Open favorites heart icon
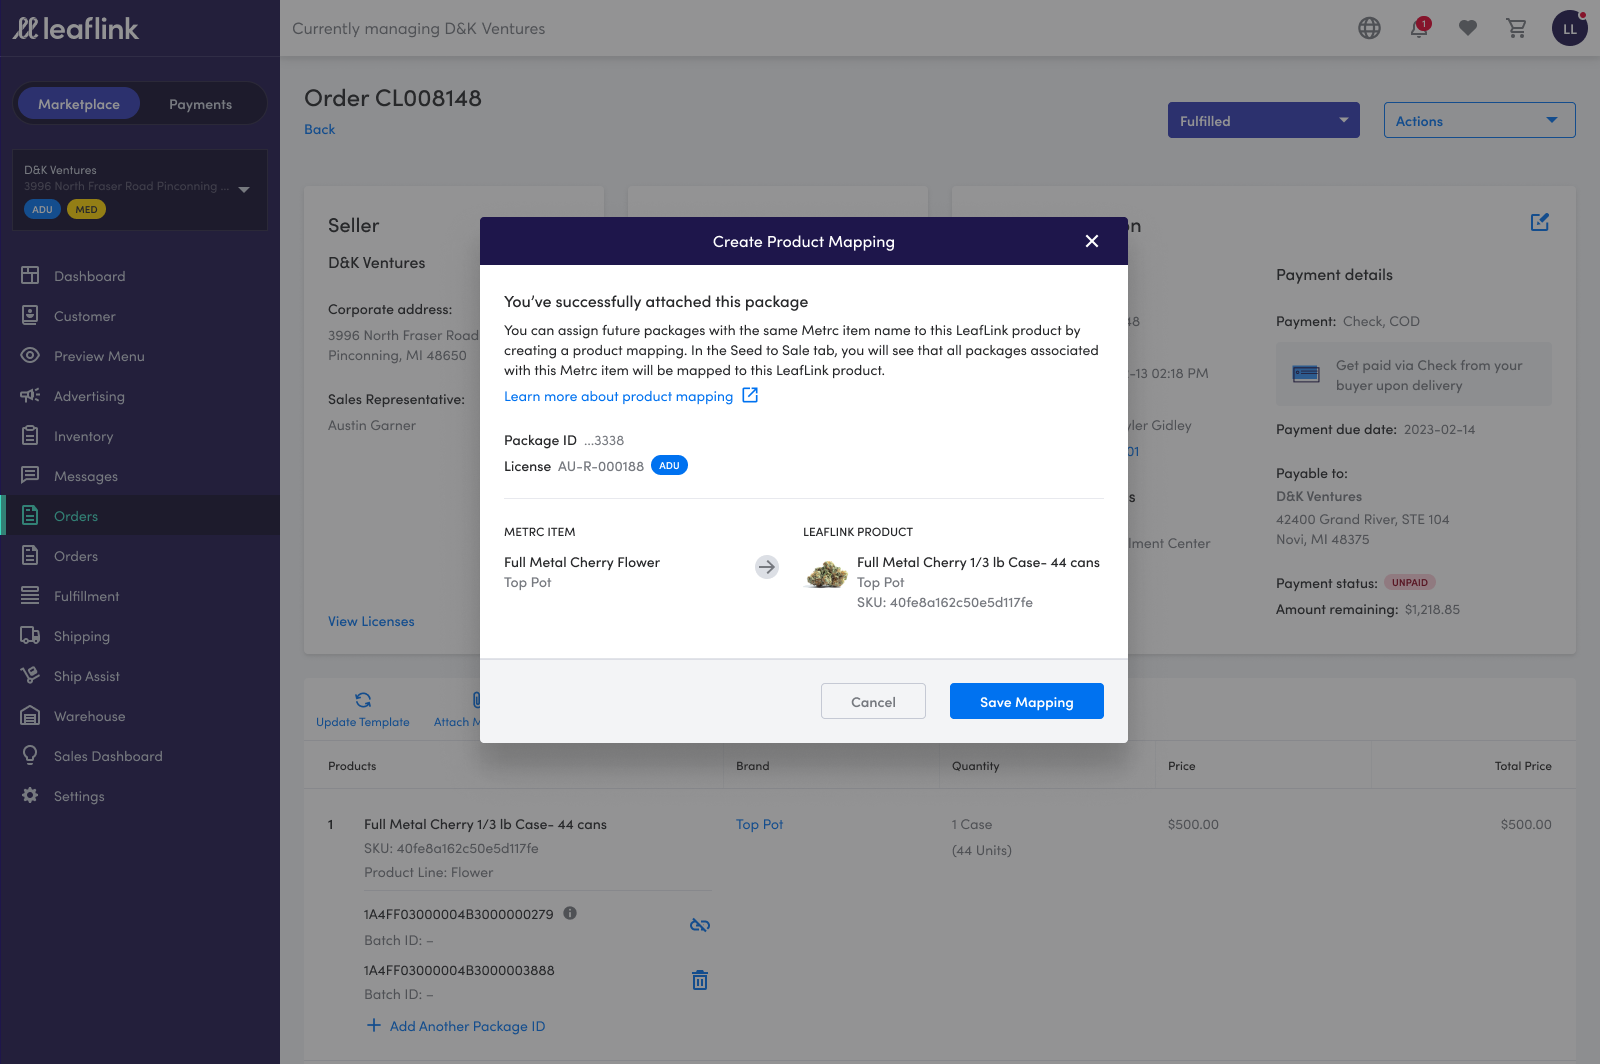Screen dimensions: 1600x1064 pos(1467,28)
